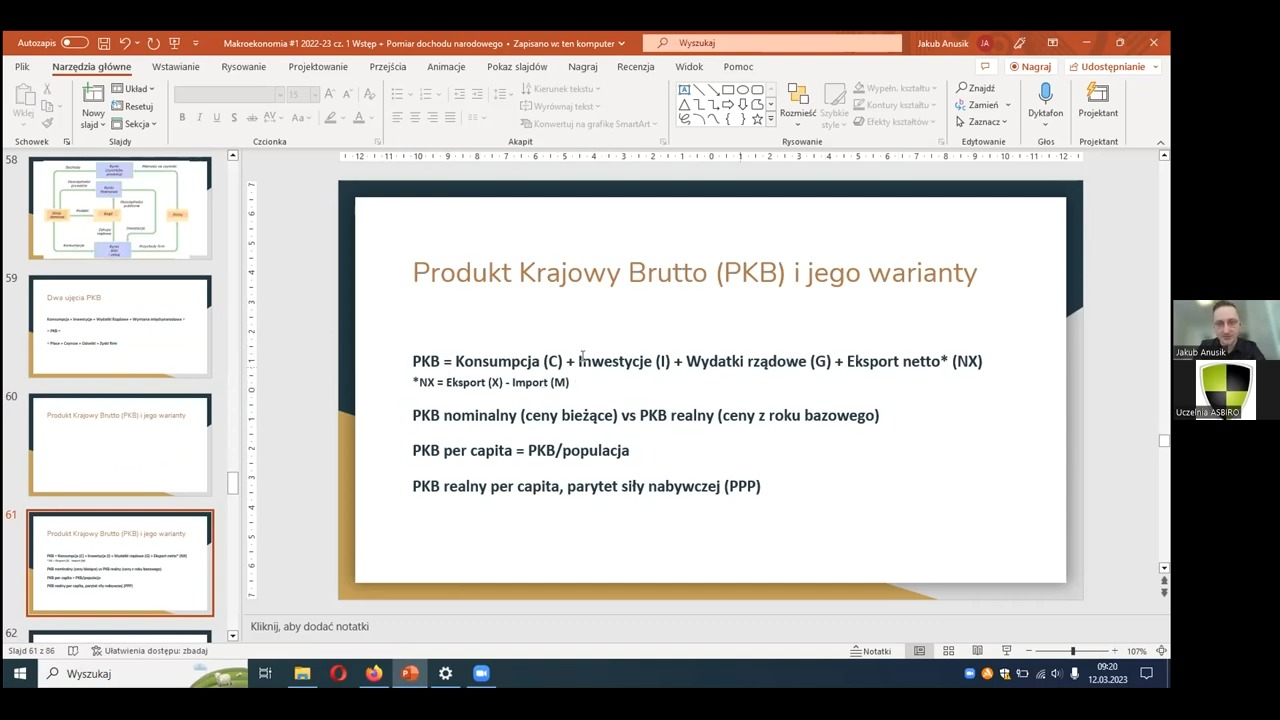Switch to the Rysowanie tab
Image resolution: width=1280 pixels, height=720 pixels.
244,67
